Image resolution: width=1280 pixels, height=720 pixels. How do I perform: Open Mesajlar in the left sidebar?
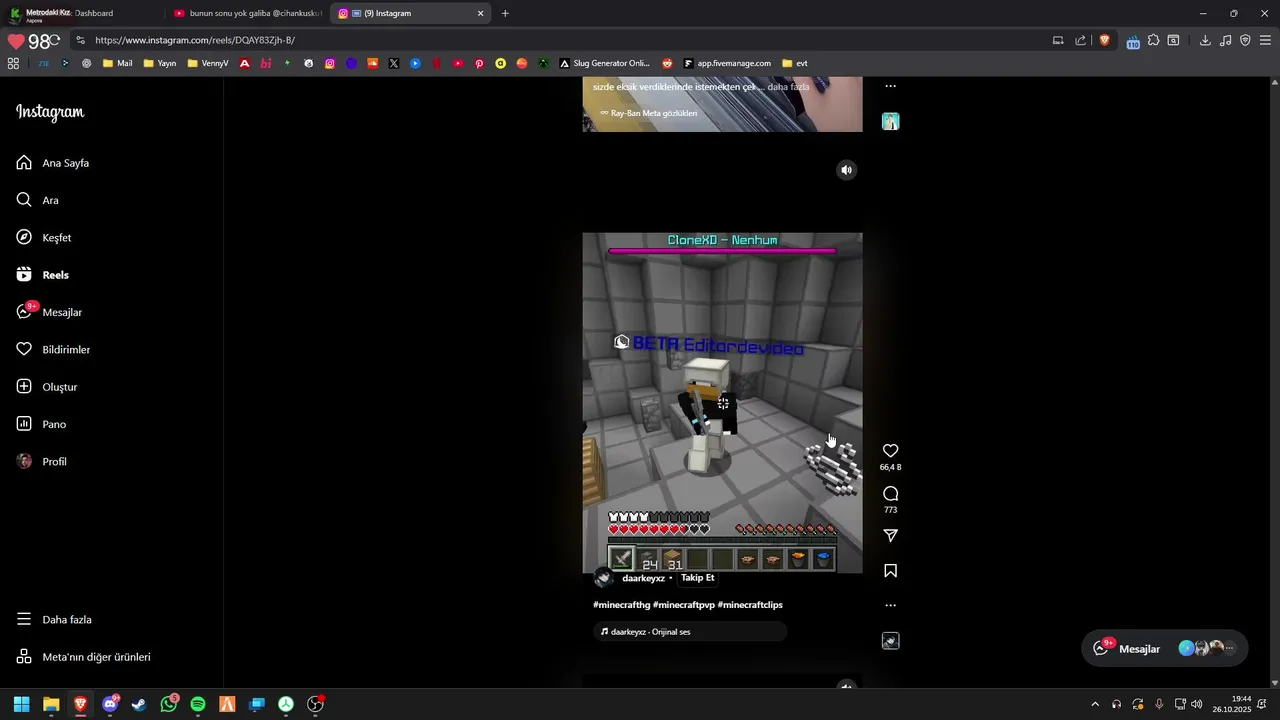(x=50, y=312)
